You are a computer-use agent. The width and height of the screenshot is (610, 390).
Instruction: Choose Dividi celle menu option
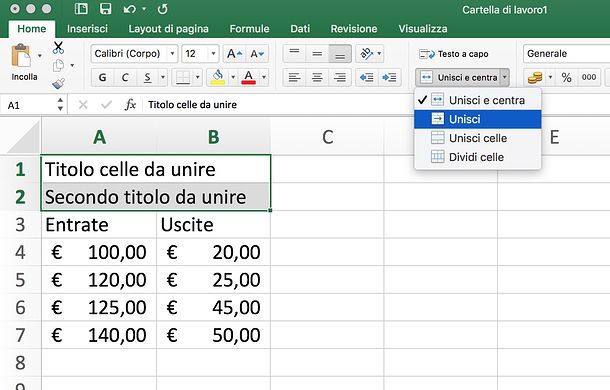tap(478, 157)
